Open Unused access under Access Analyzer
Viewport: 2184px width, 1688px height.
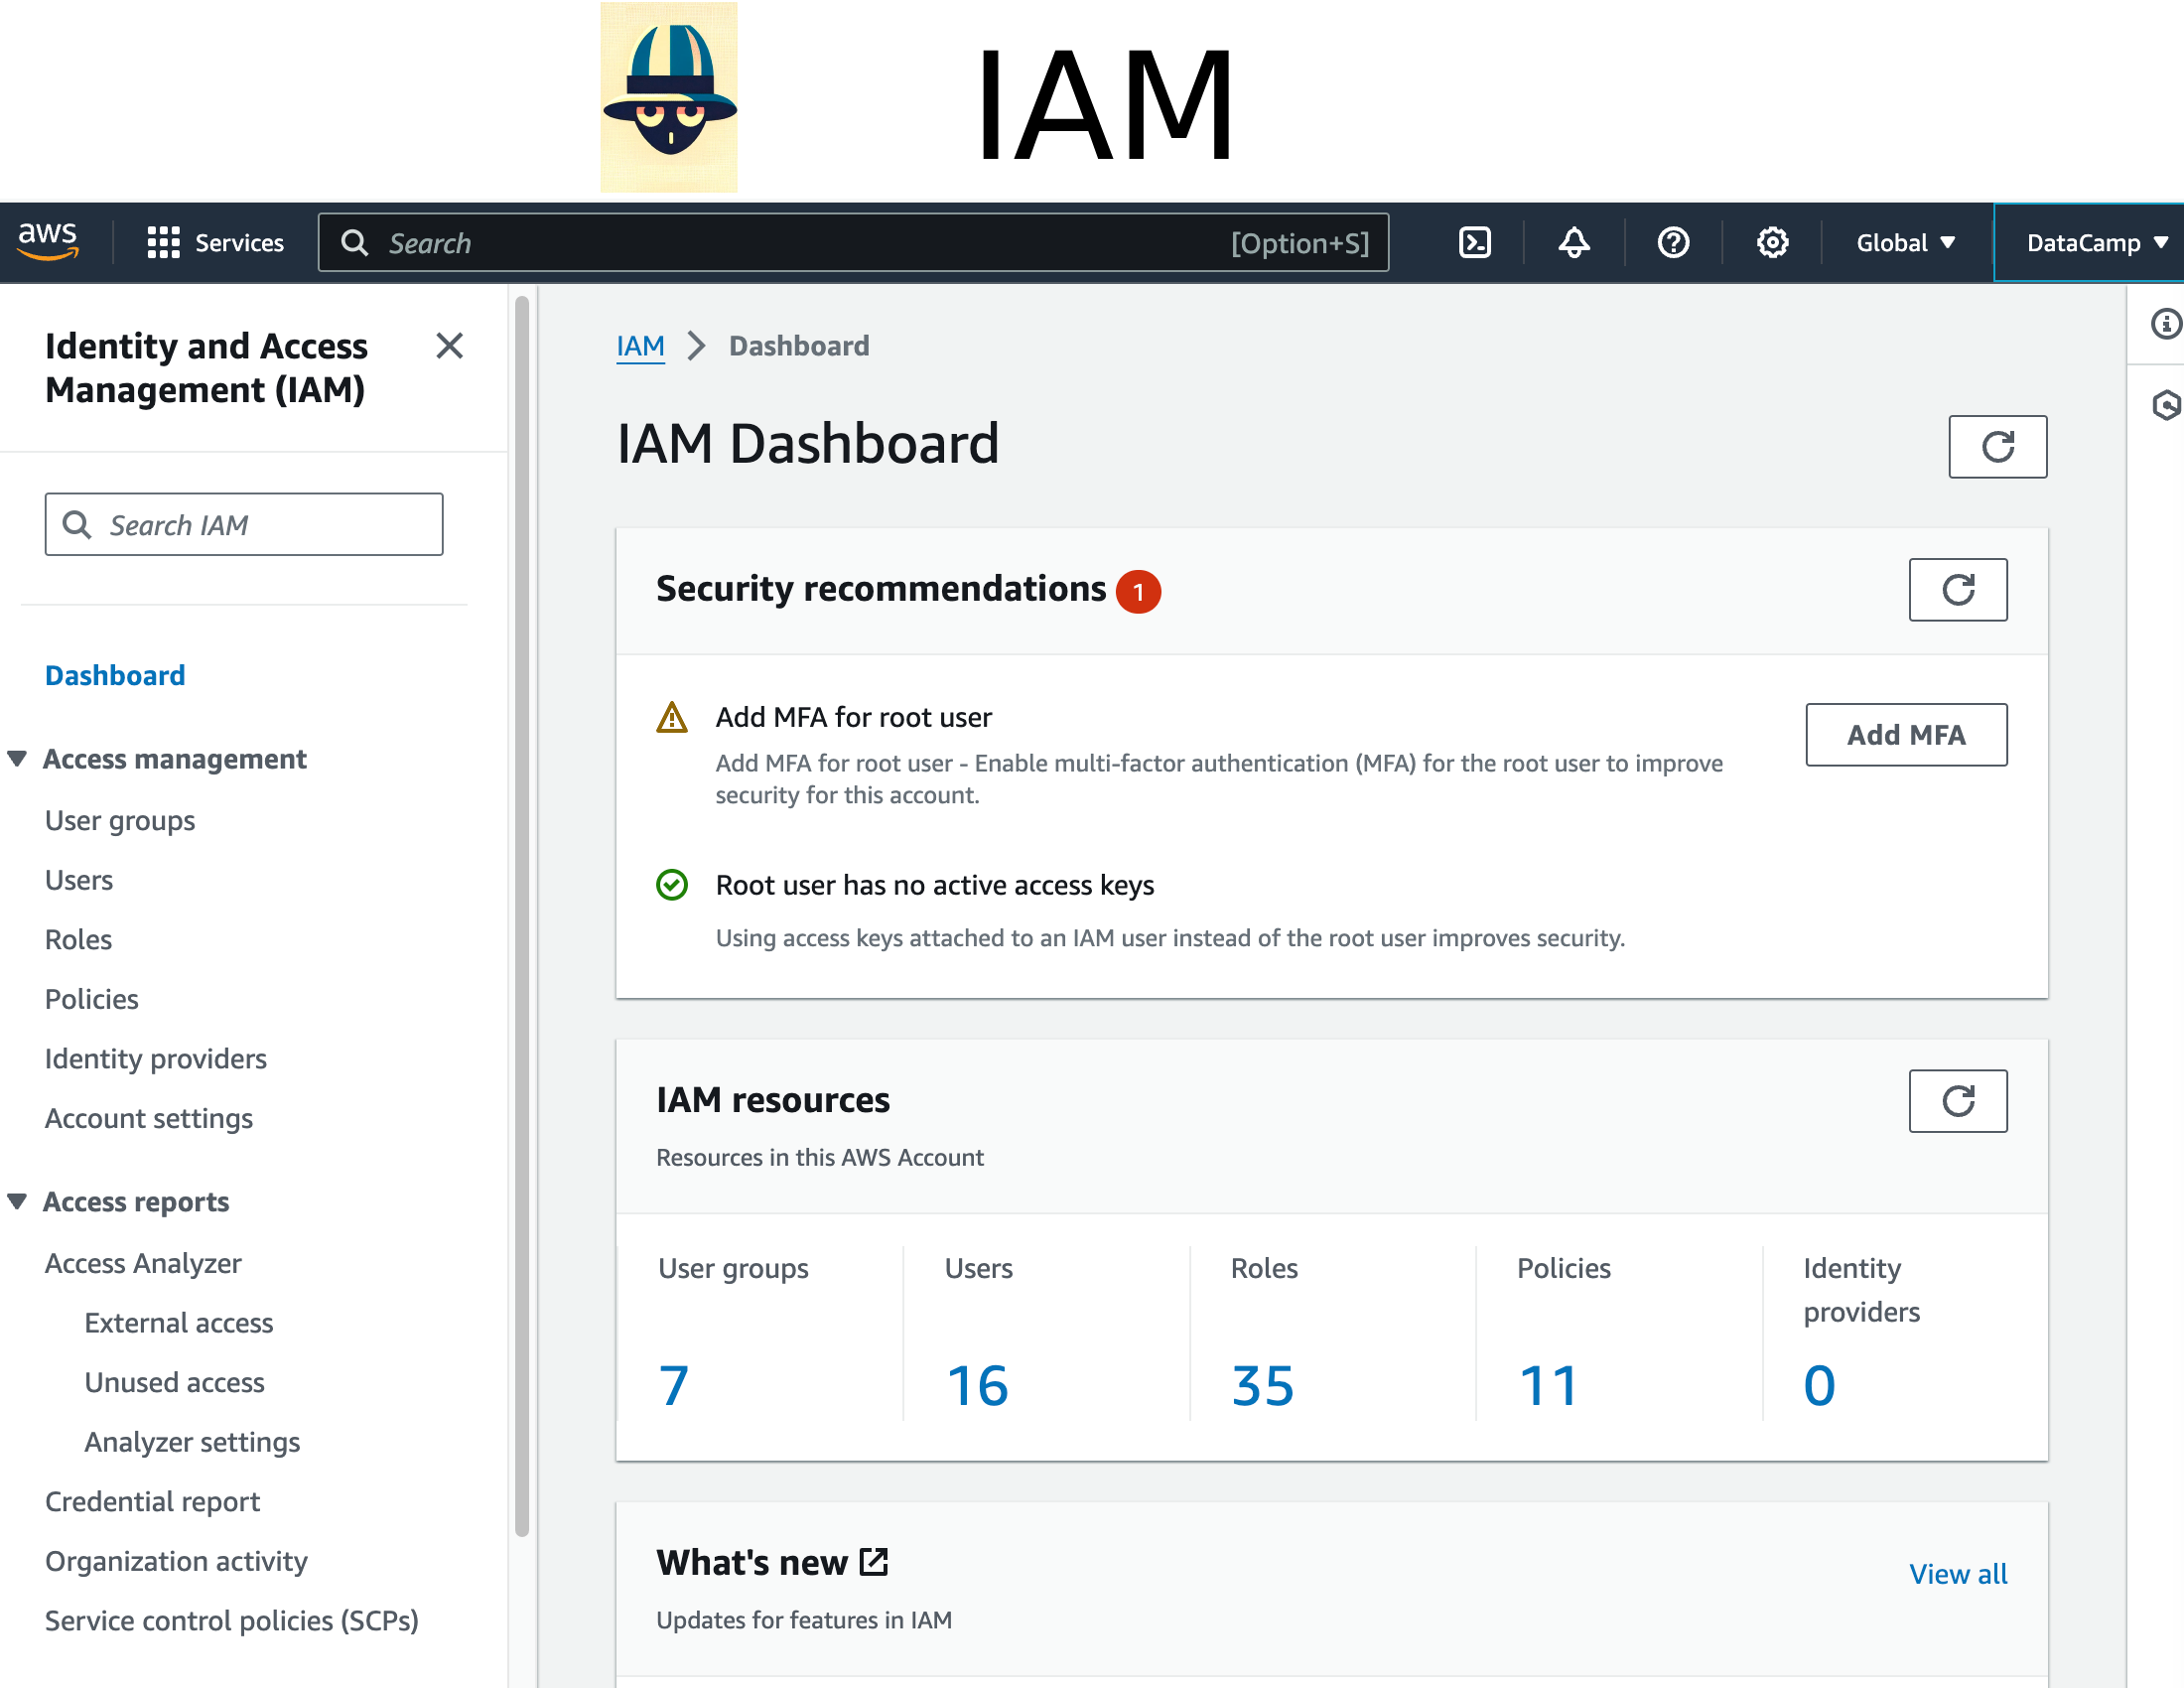point(175,1383)
